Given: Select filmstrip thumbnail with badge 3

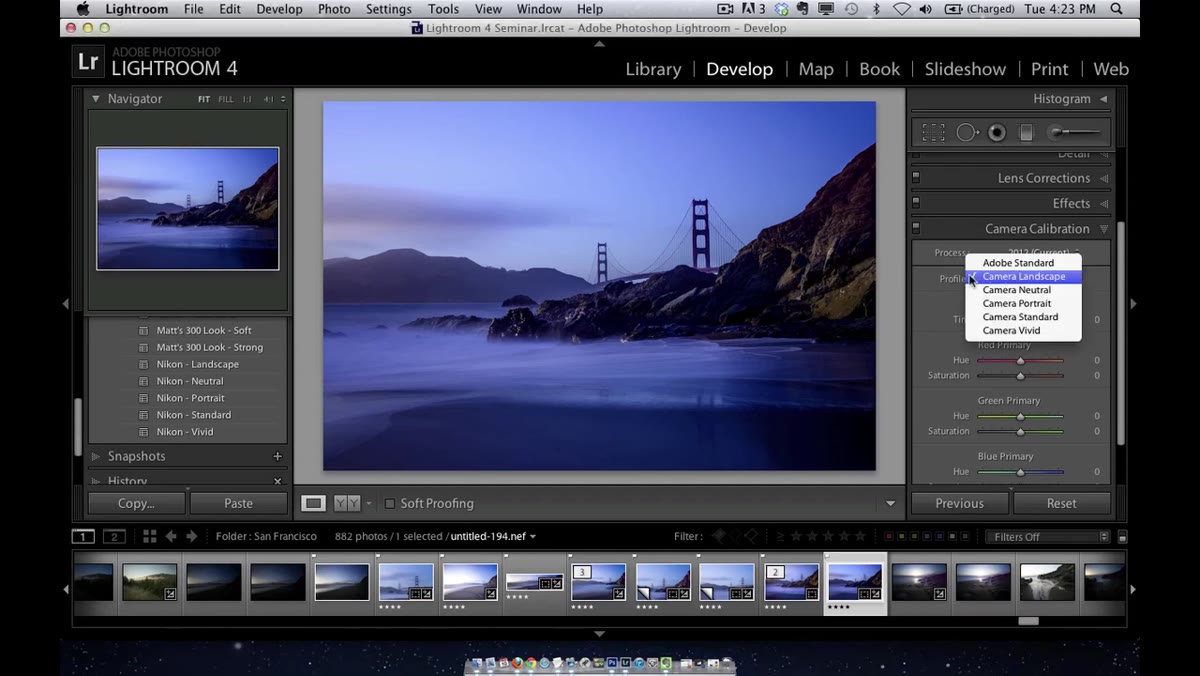Looking at the screenshot, I should click(x=598, y=582).
